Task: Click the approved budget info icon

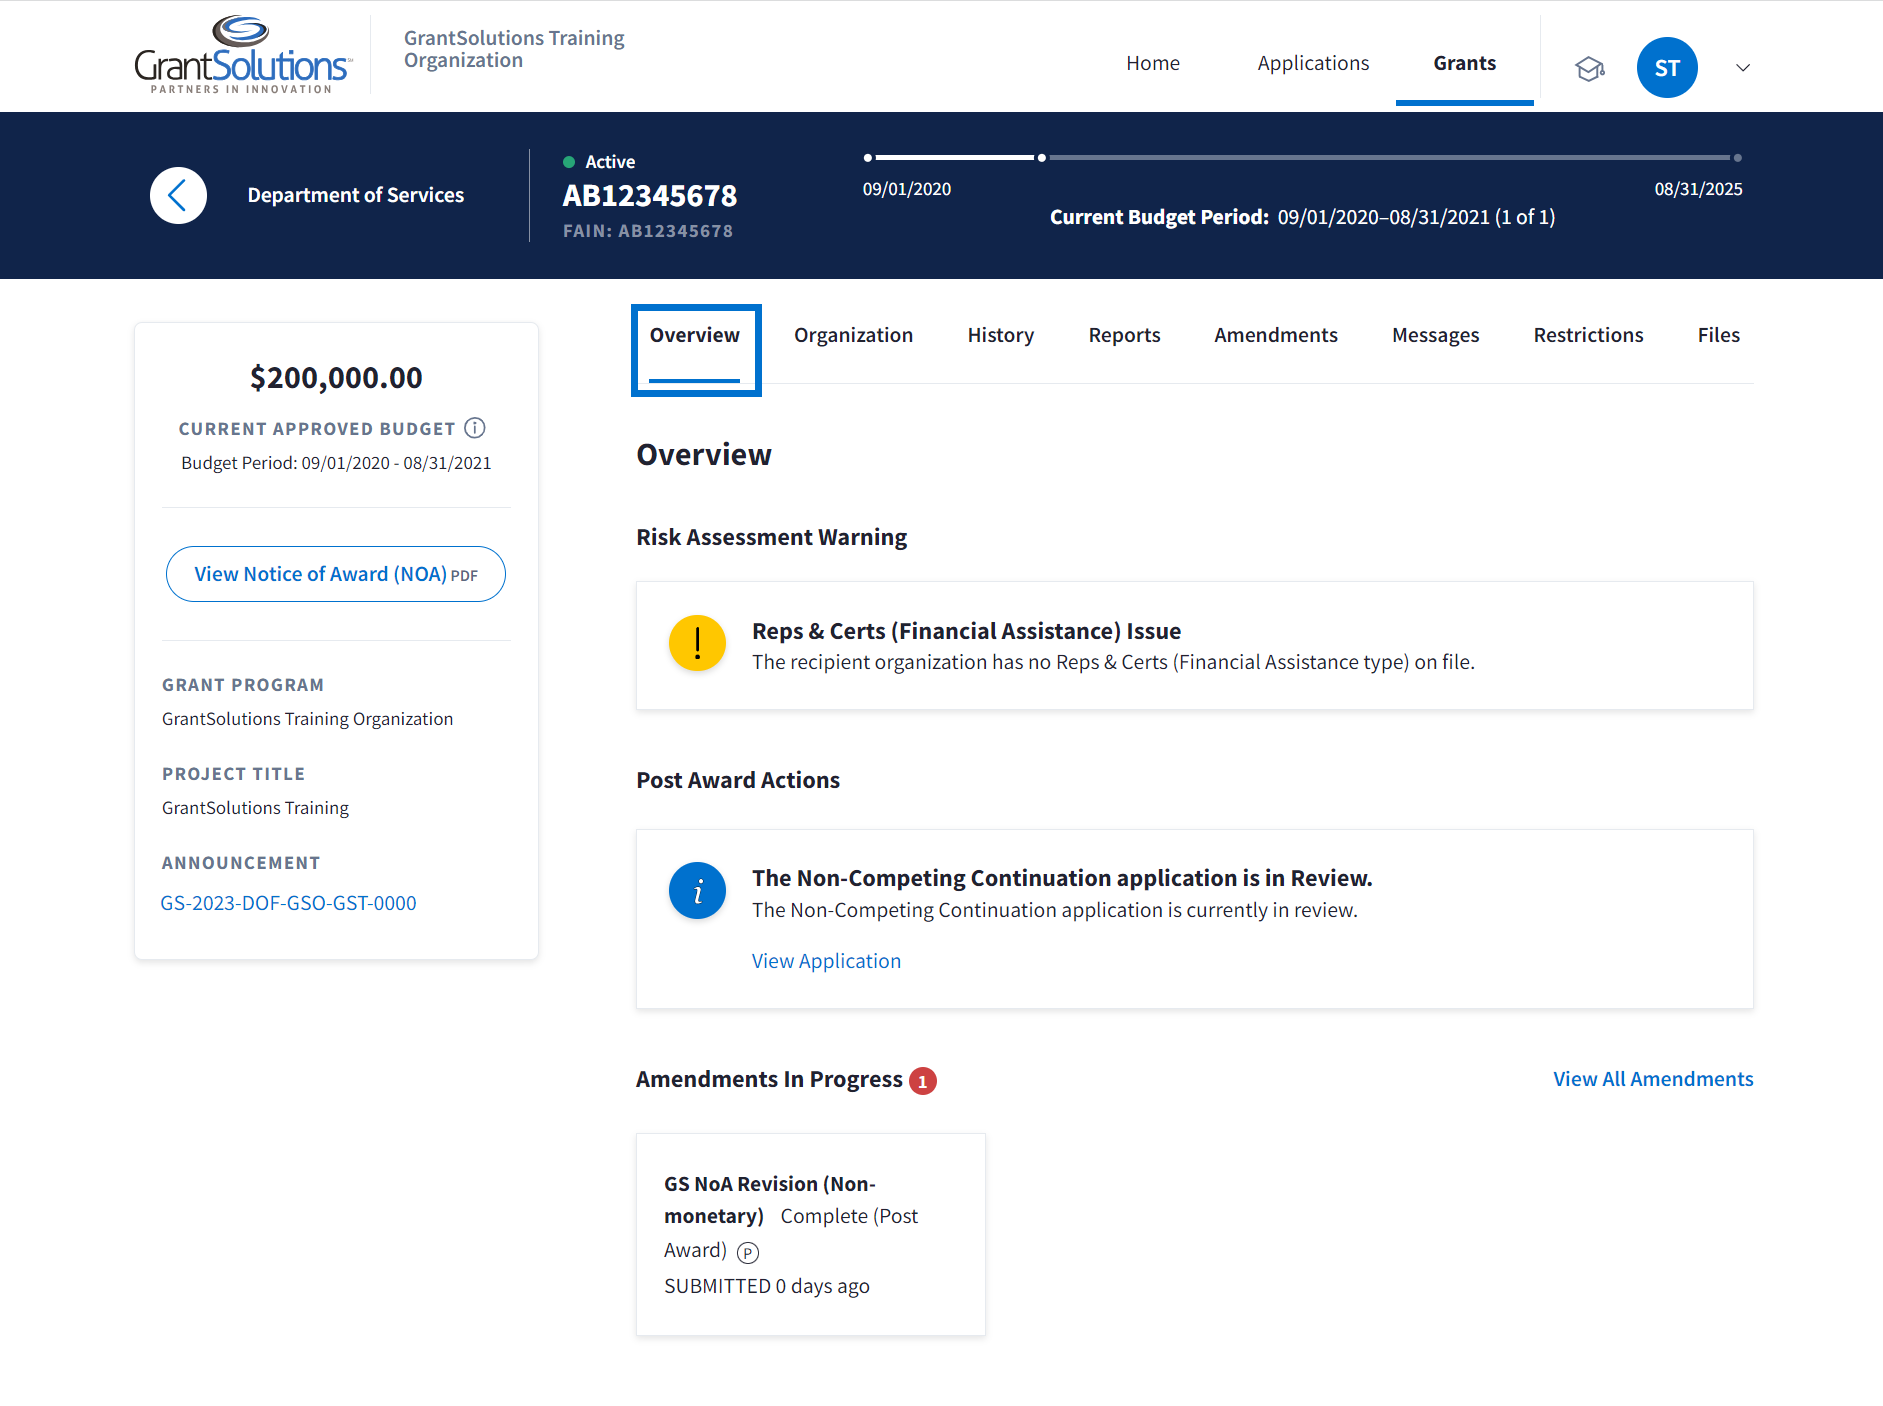Action: pos(475,428)
